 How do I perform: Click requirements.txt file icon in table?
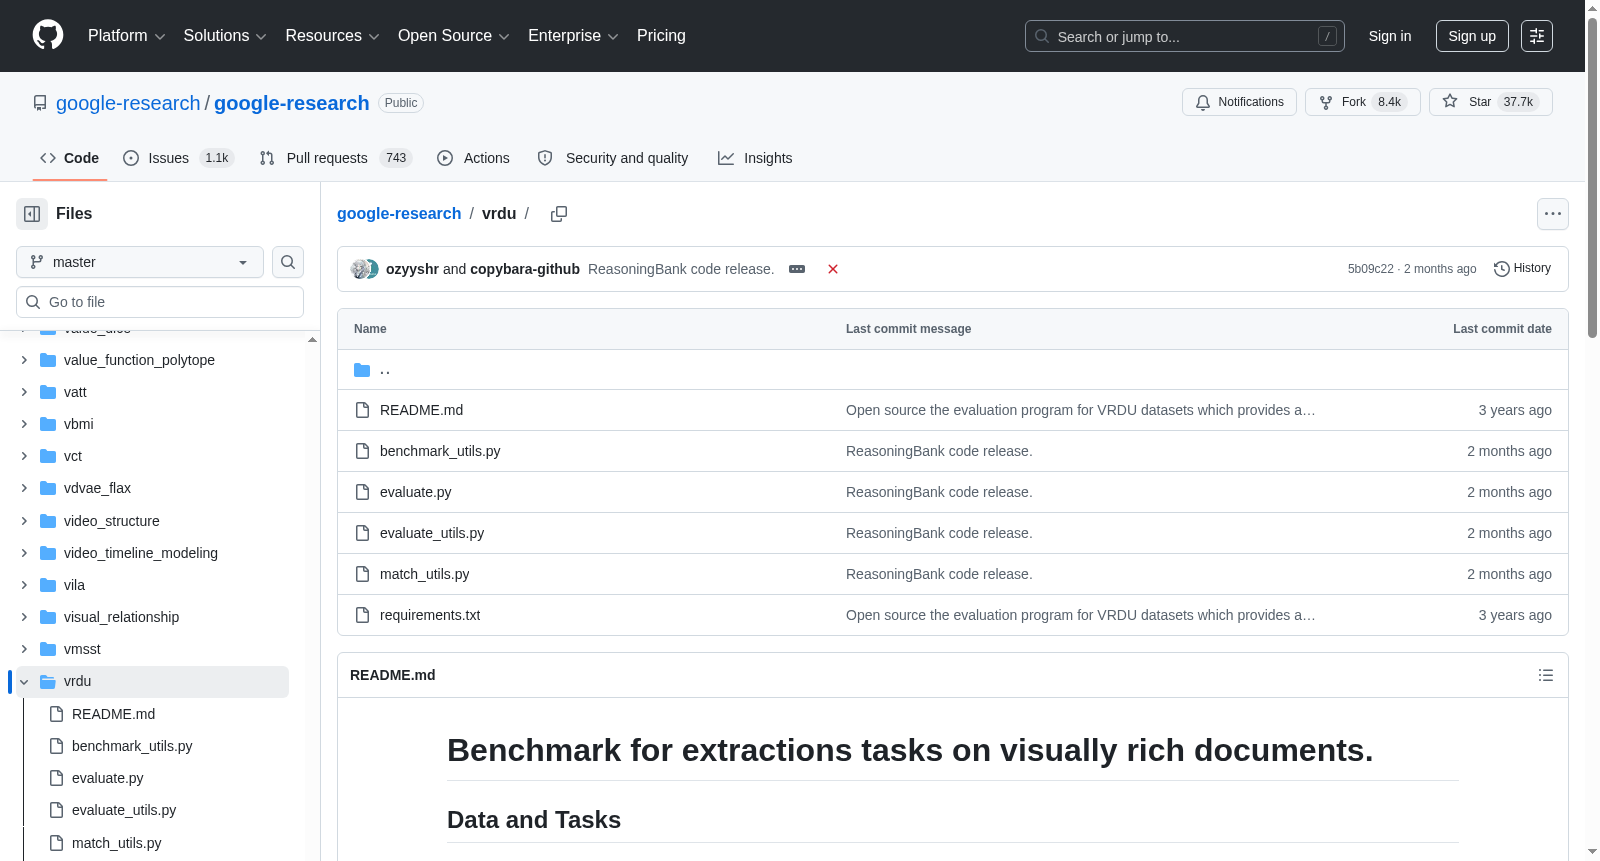click(x=362, y=615)
